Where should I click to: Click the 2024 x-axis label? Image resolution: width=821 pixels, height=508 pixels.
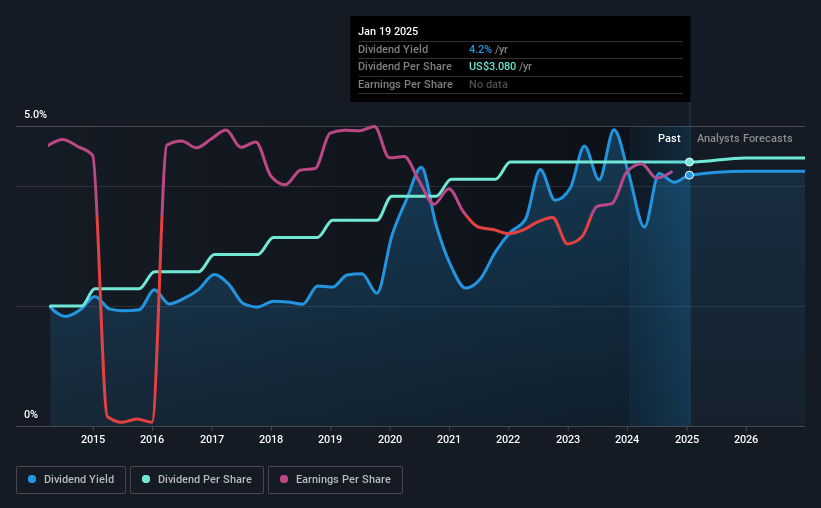(627, 439)
